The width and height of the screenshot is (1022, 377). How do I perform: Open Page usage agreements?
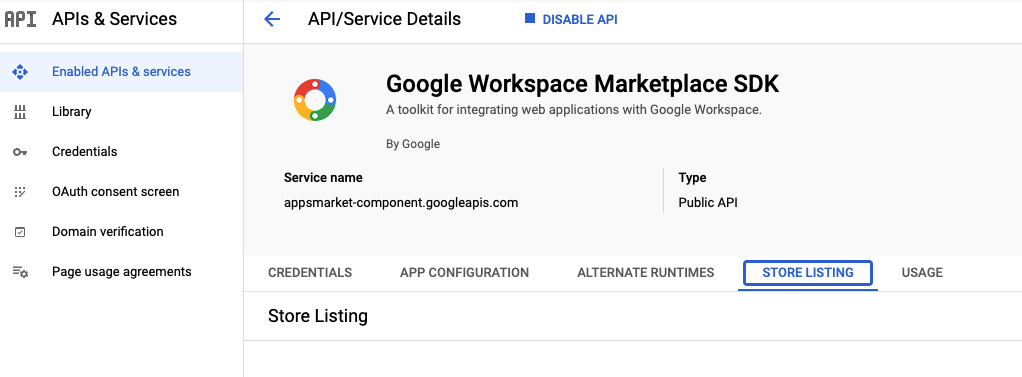point(121,271)
